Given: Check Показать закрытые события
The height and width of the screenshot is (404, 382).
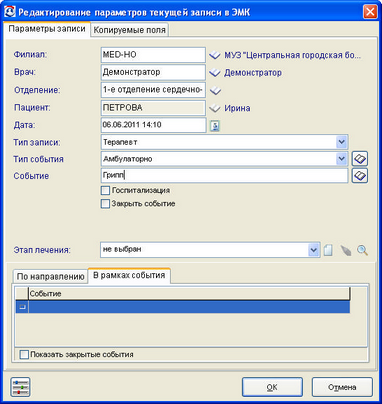Looking at the screenshot, I should 24,354.
